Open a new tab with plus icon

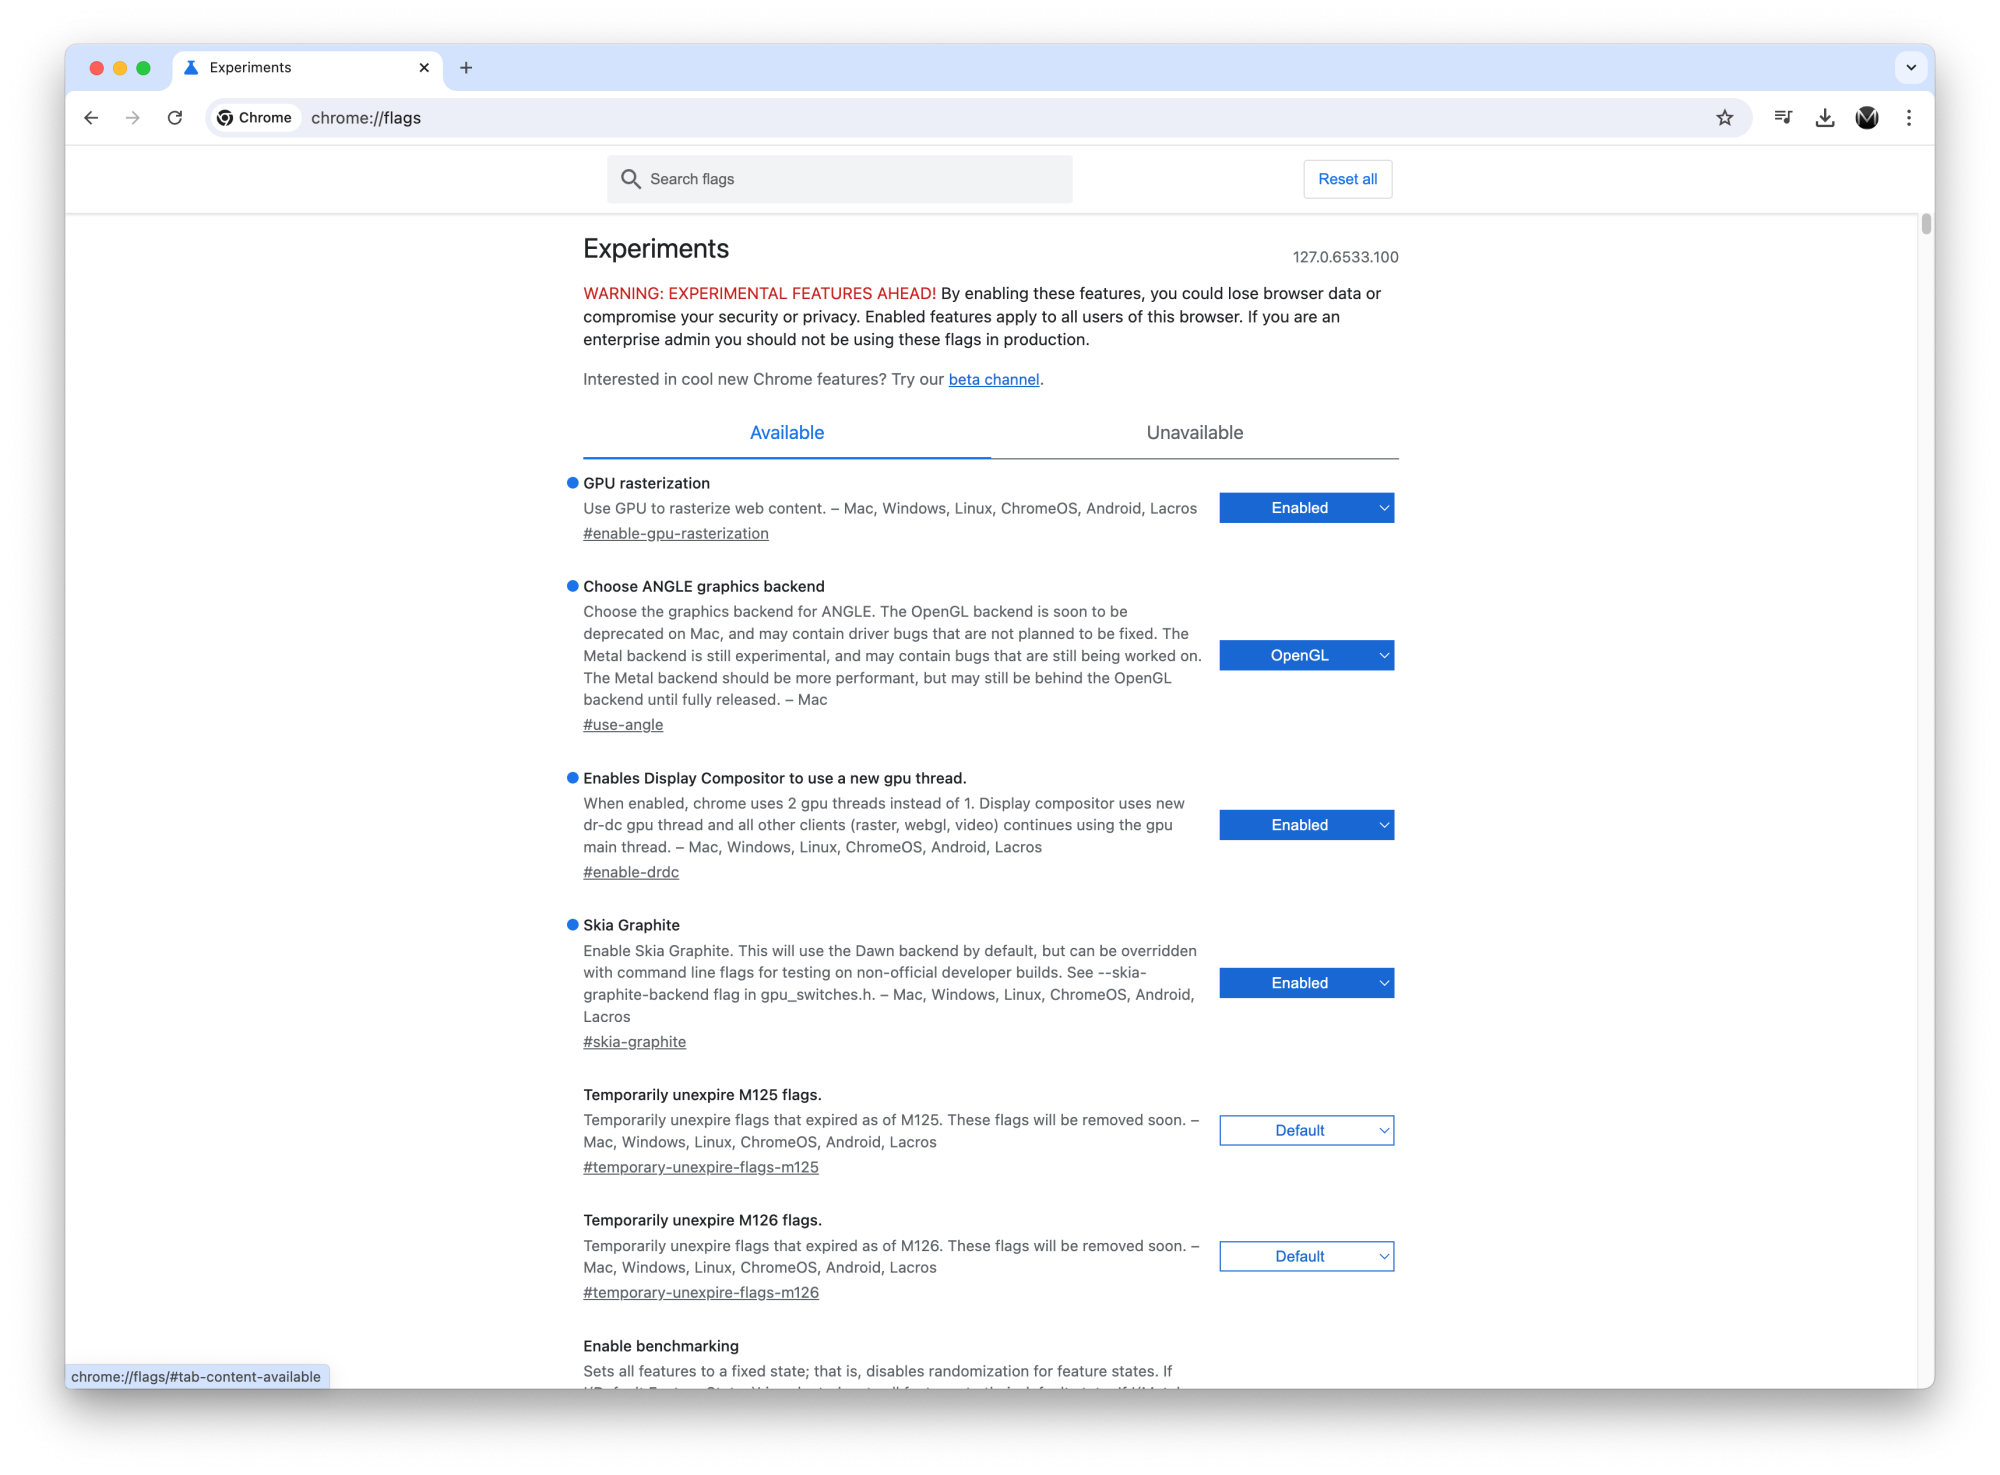(x=466, y=68)
